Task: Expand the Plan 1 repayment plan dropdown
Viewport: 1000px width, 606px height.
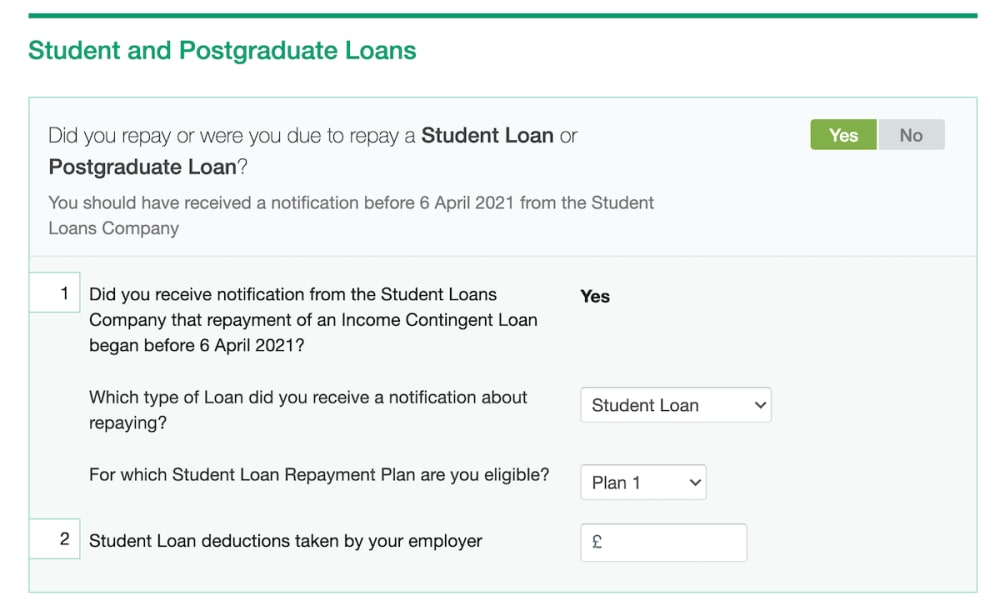Action: tap(642, 482)
